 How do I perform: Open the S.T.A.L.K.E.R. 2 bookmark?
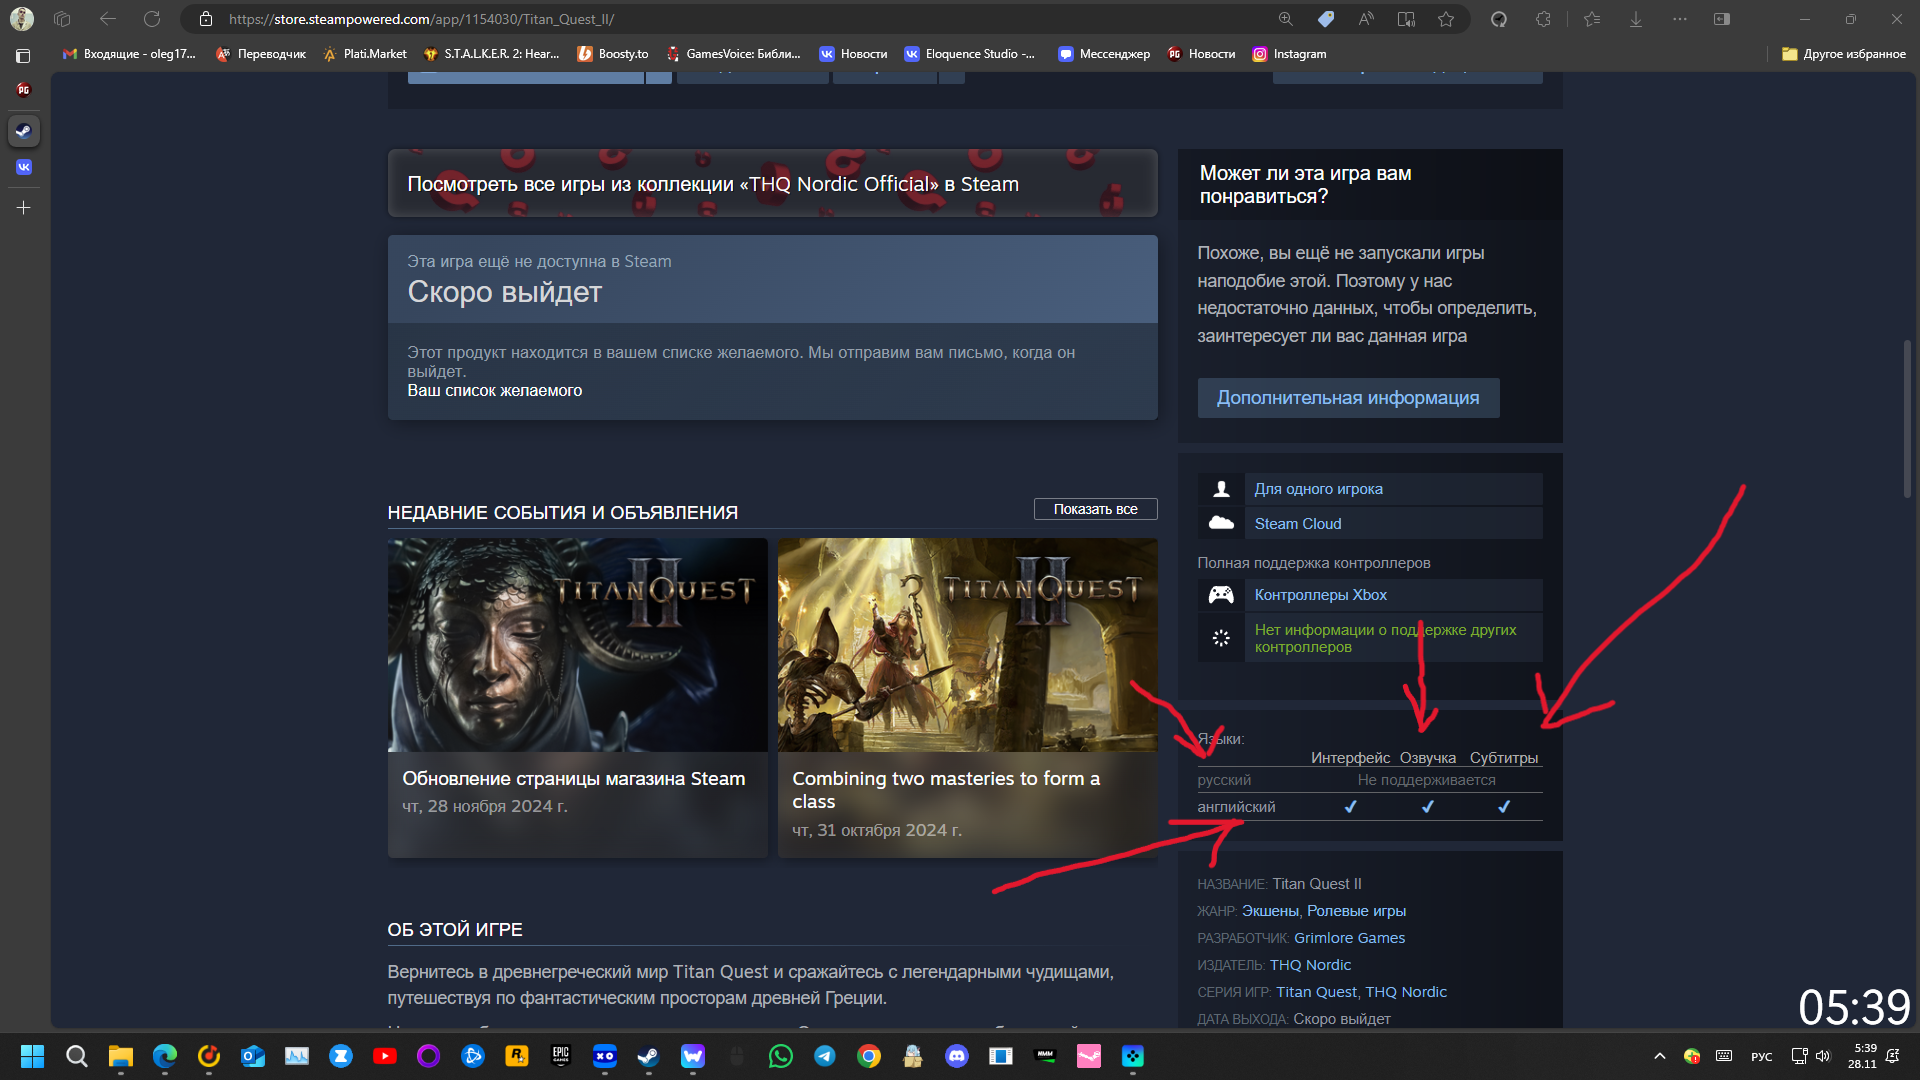click(x=491, y=54)
